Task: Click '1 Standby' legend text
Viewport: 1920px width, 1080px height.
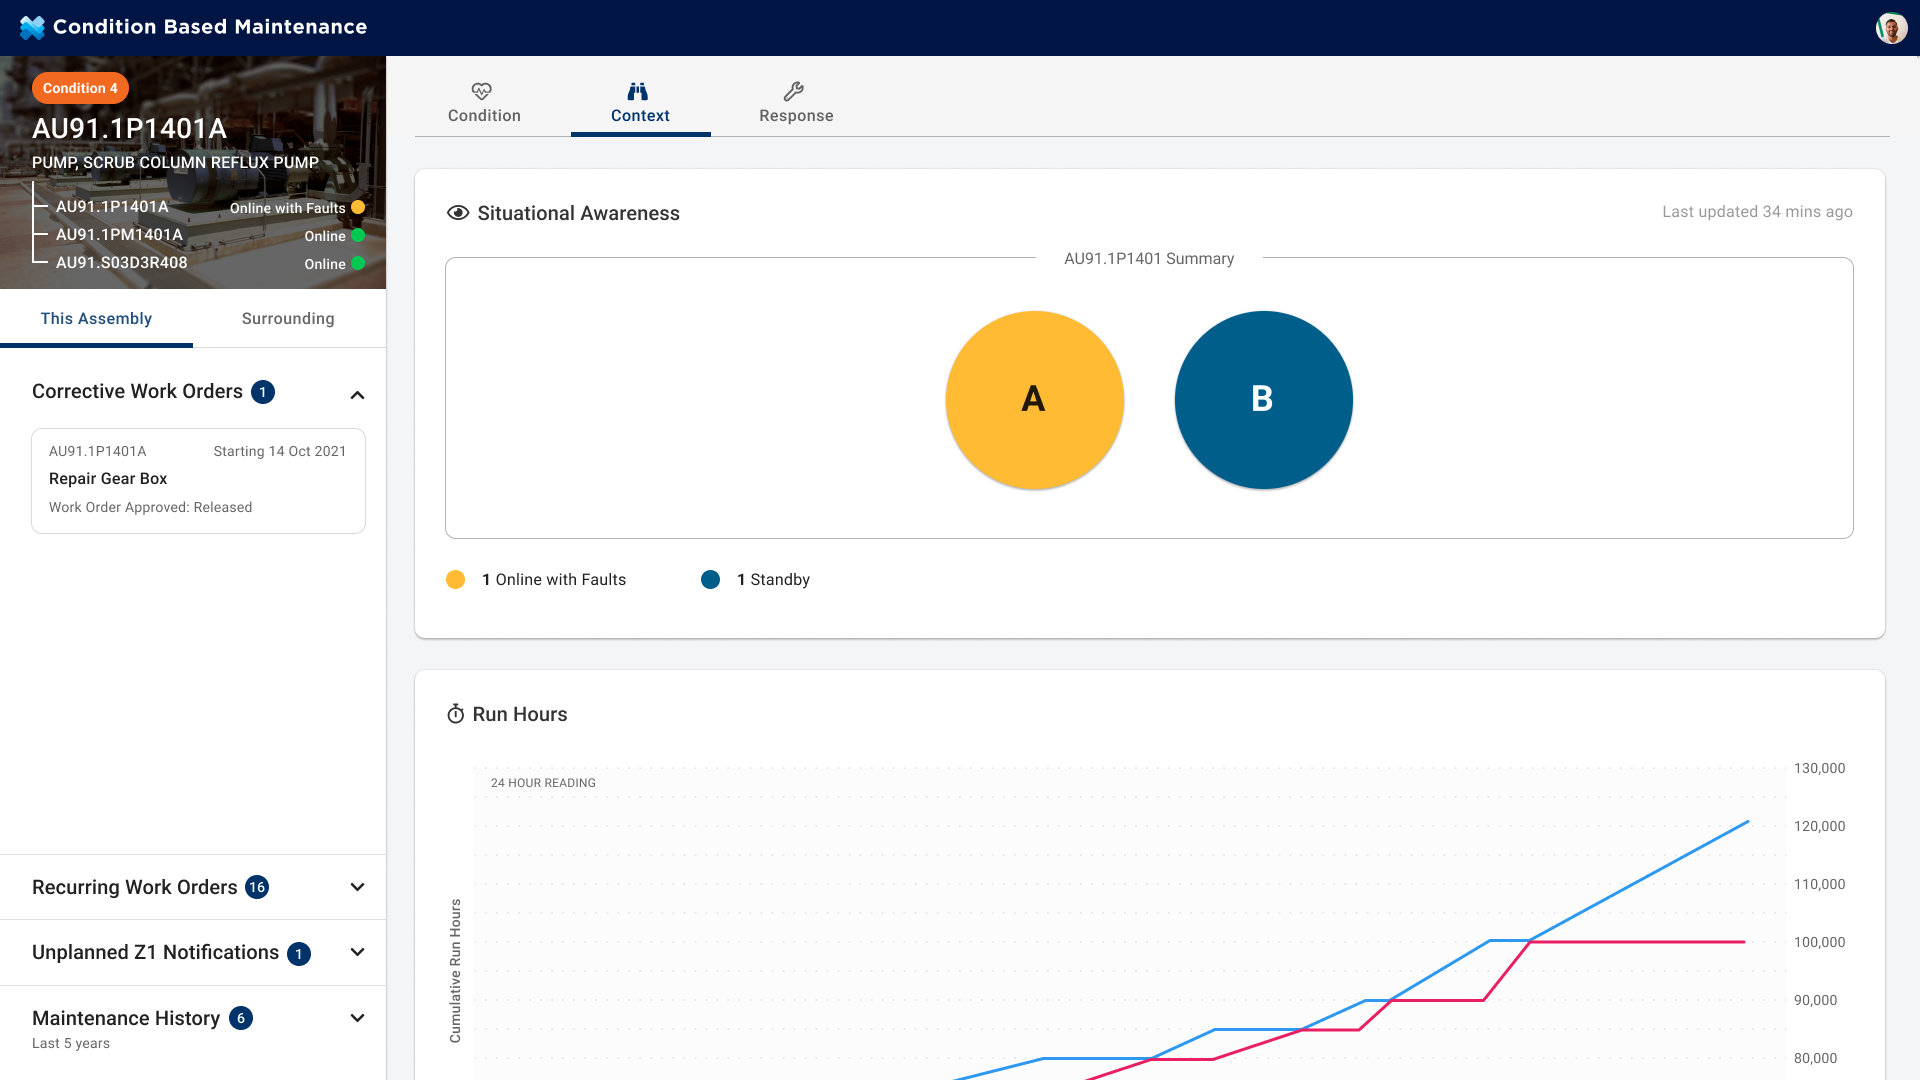Action: [773, 579]
